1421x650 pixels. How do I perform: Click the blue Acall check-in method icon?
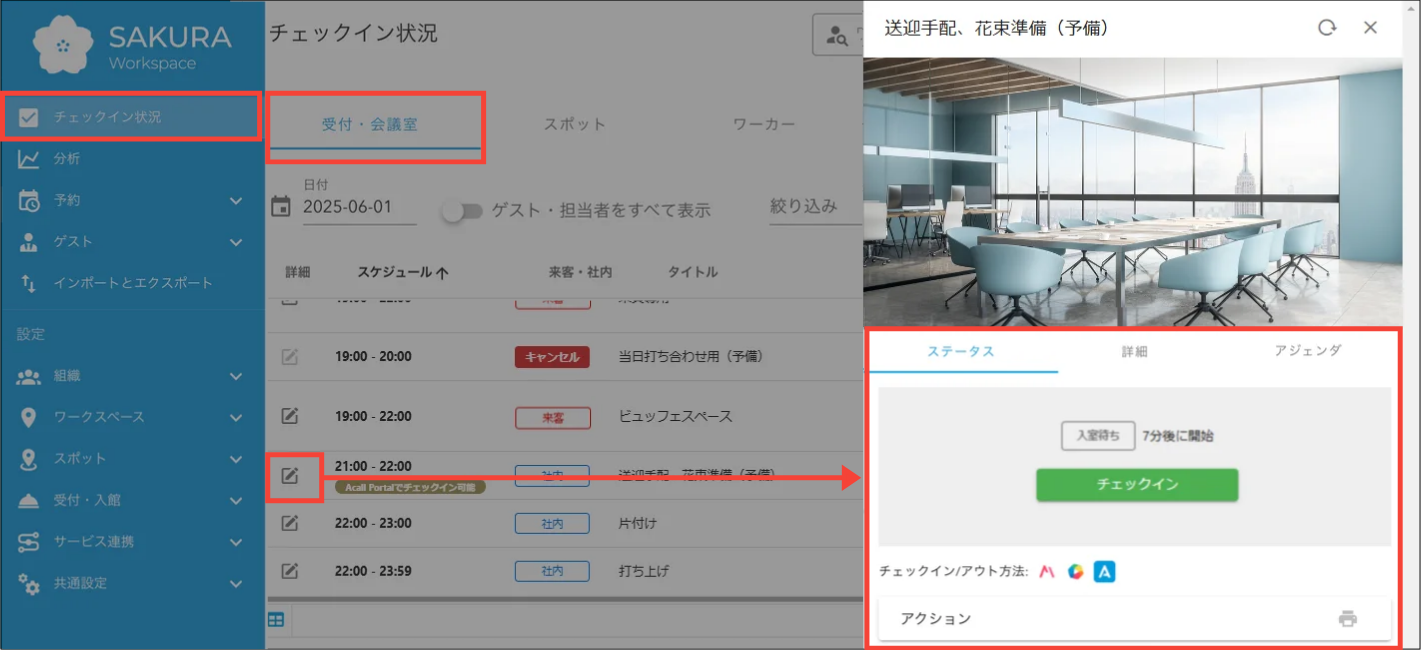coord(1104,572)
